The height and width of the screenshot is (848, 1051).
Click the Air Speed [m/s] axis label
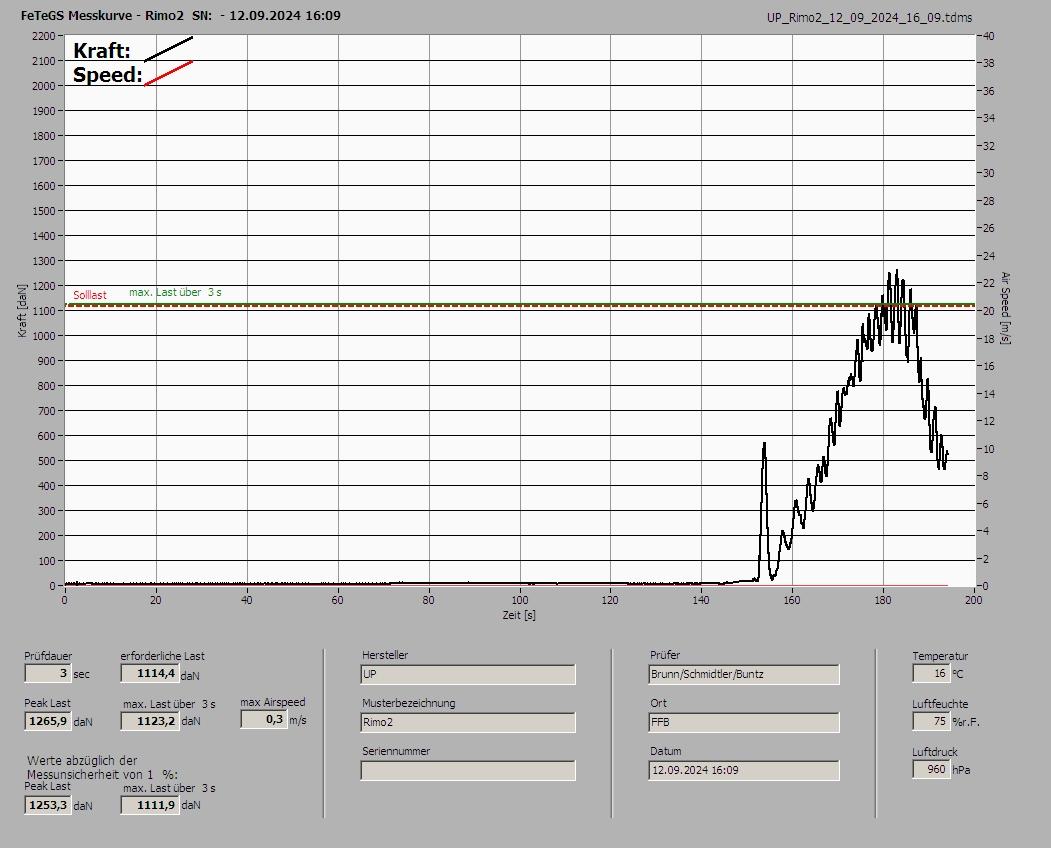click(x=1005, y=308)
